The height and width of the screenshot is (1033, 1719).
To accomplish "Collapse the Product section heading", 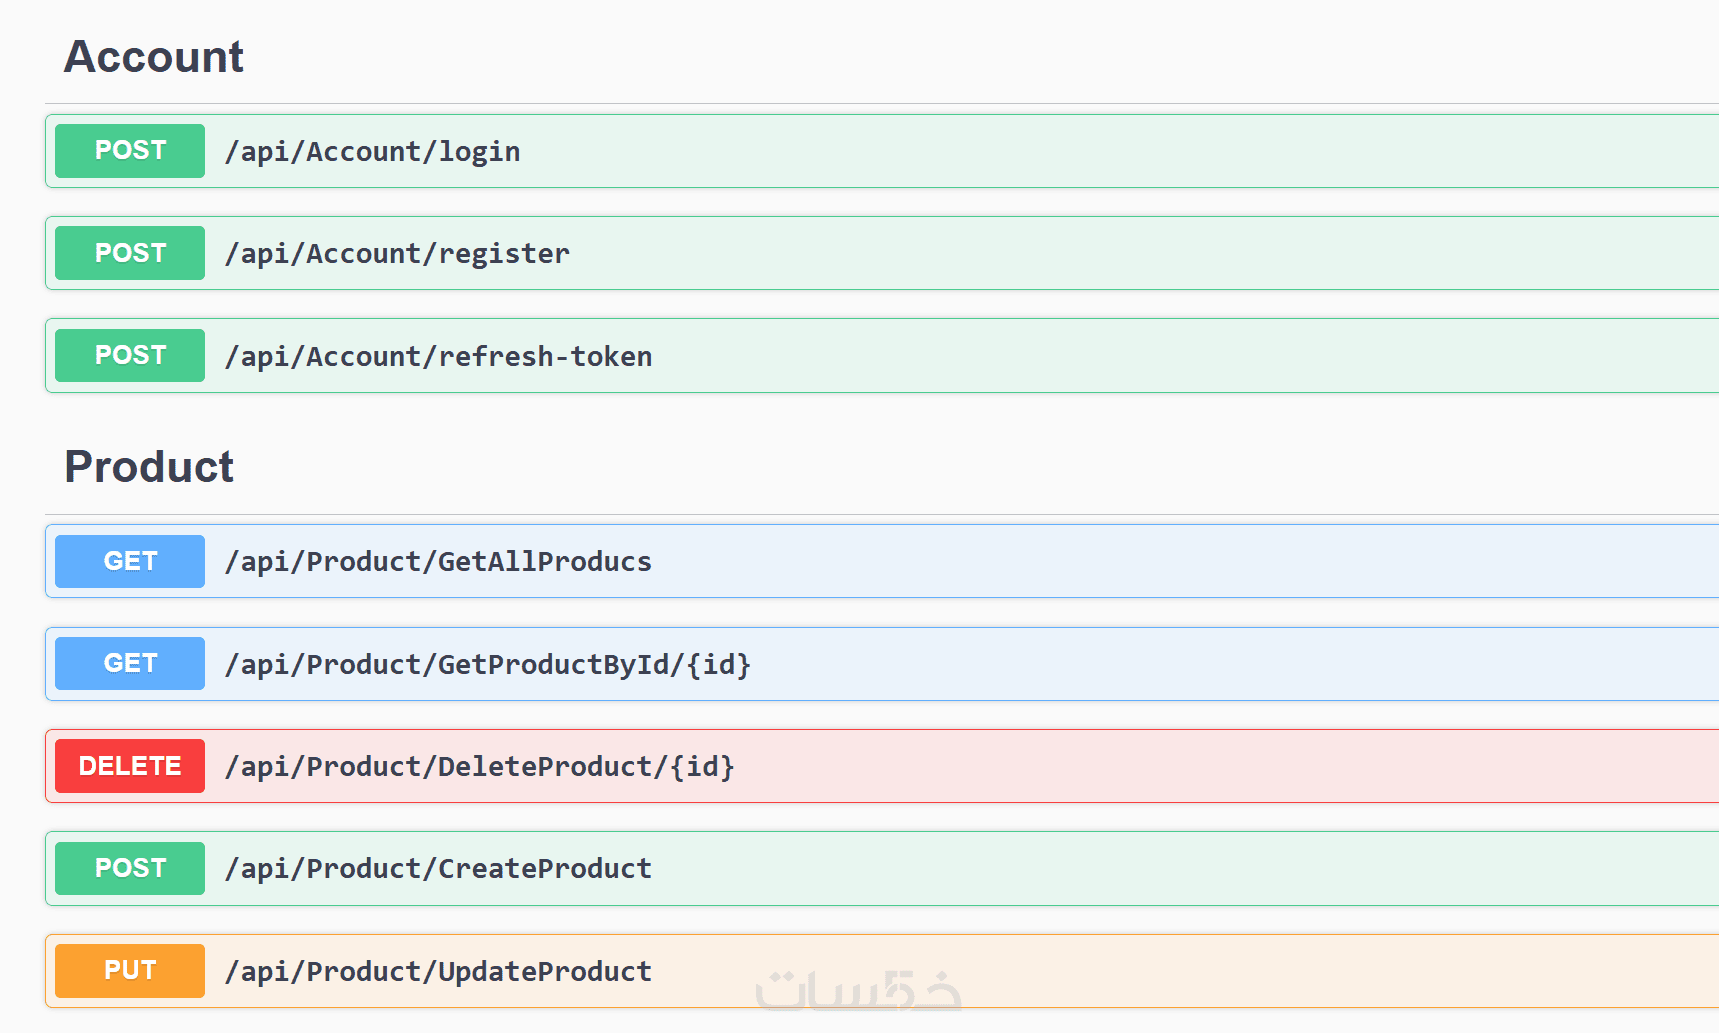I will click(x=149, y=467).
